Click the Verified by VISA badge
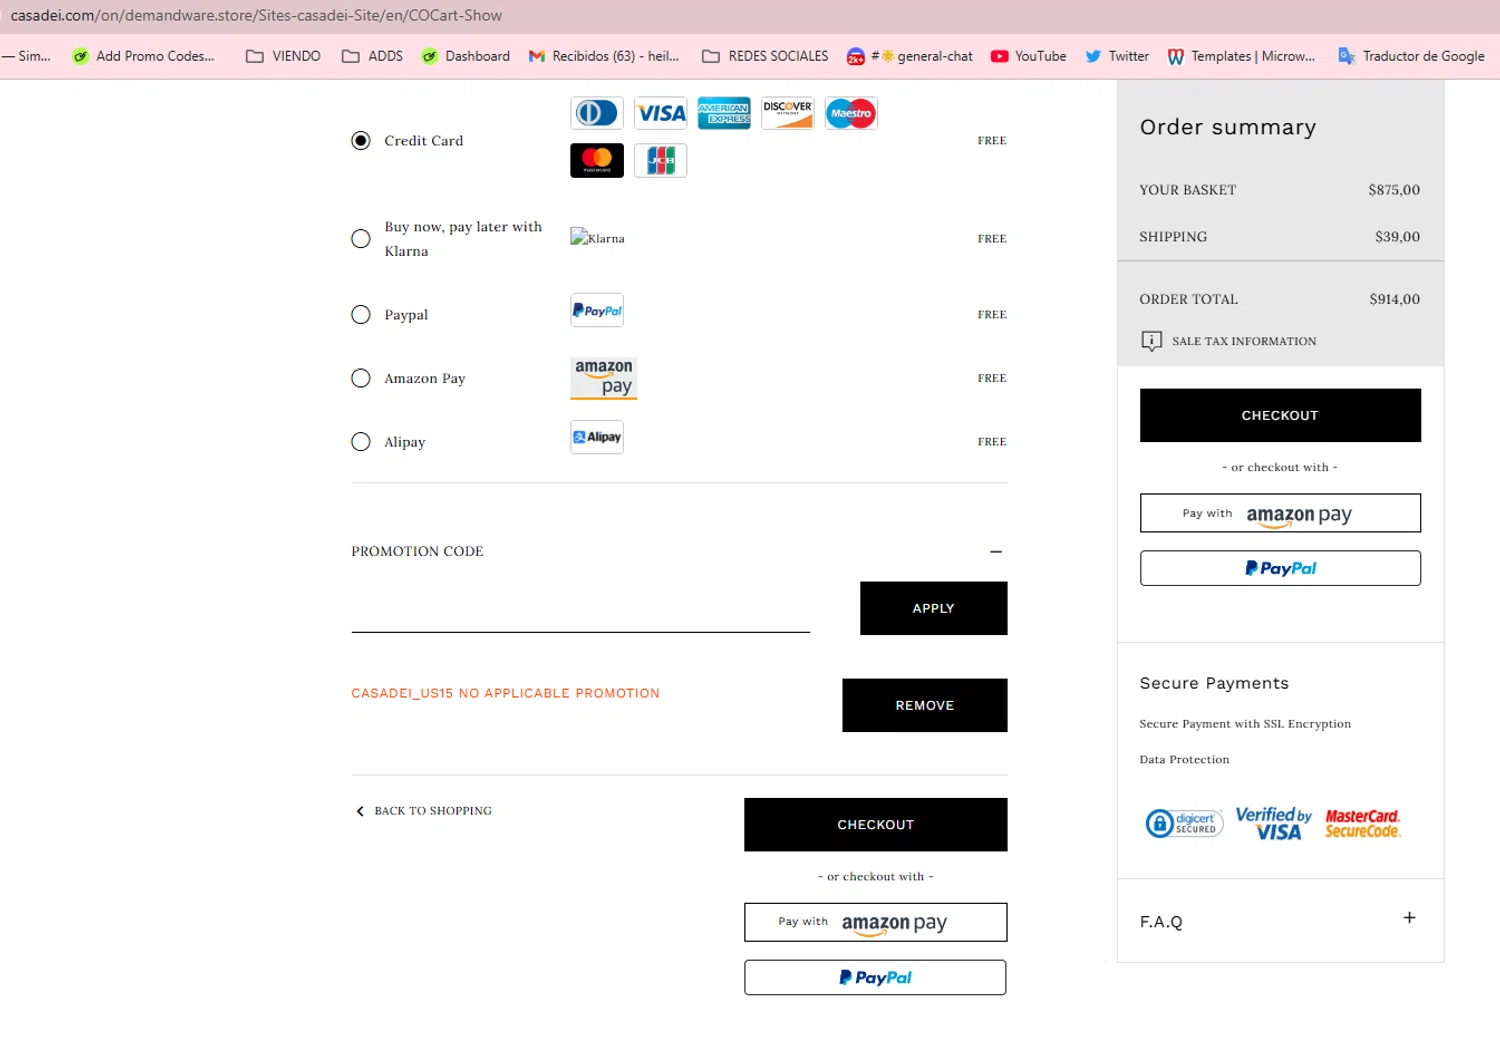The image size is (1500, 1046). [x=1274, y=823]
